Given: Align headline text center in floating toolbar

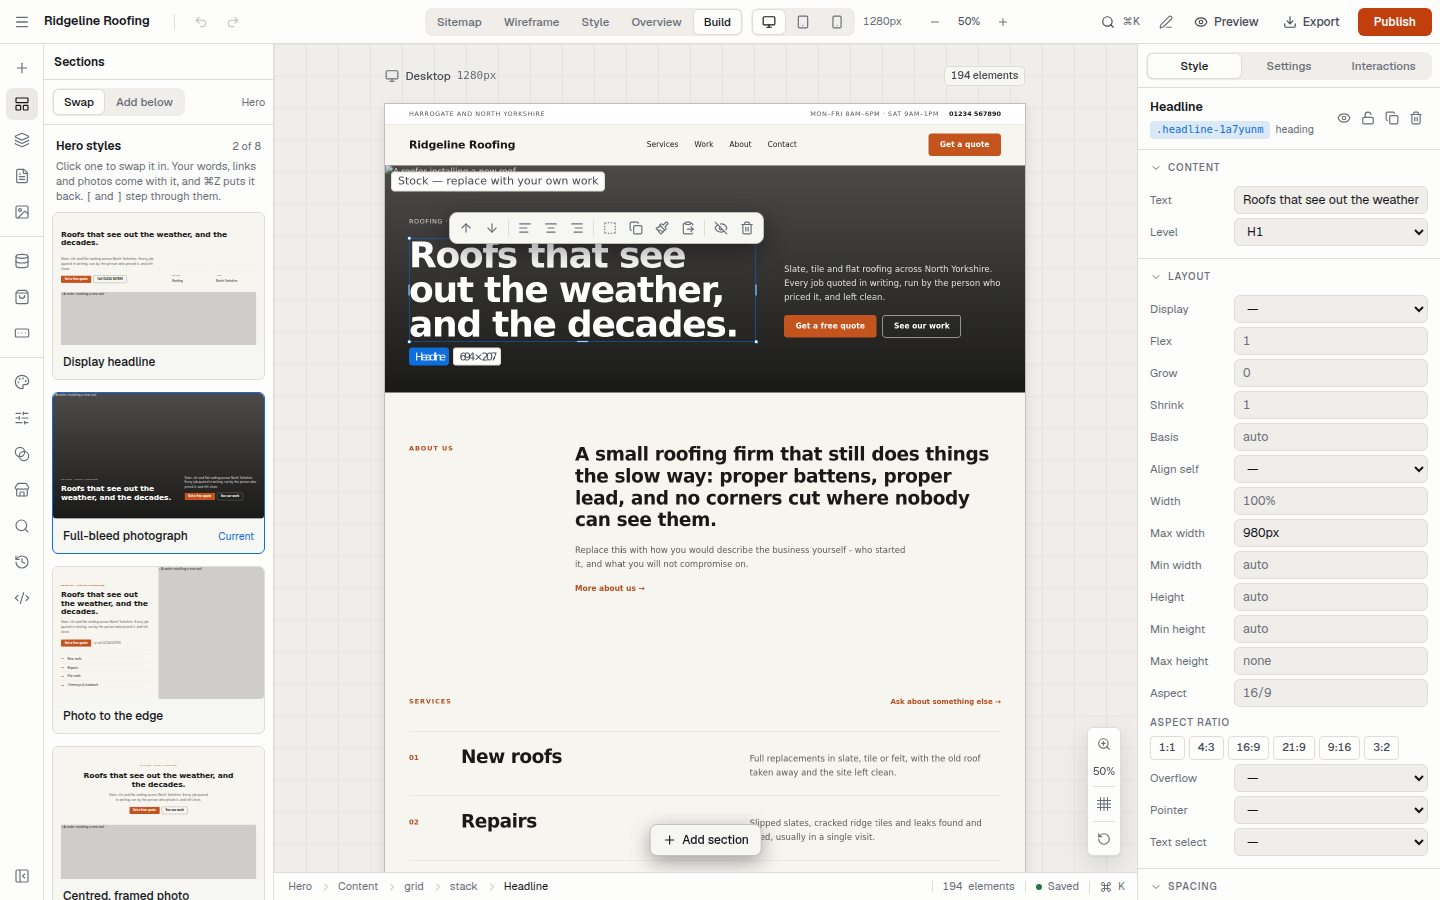Looking at the screenshot, I should tap(551, 228).
